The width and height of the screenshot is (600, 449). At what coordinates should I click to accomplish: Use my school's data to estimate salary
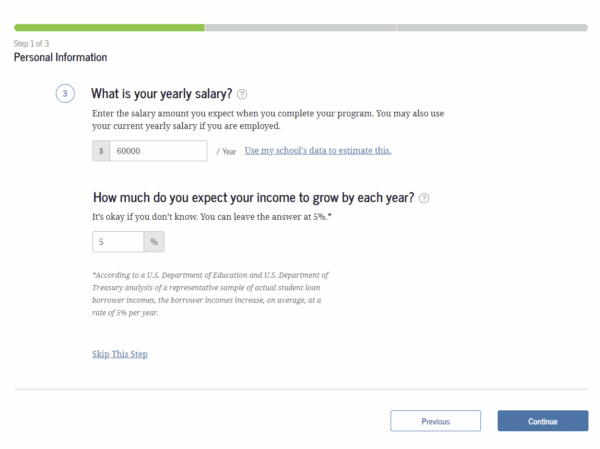(x=318, y=151)
